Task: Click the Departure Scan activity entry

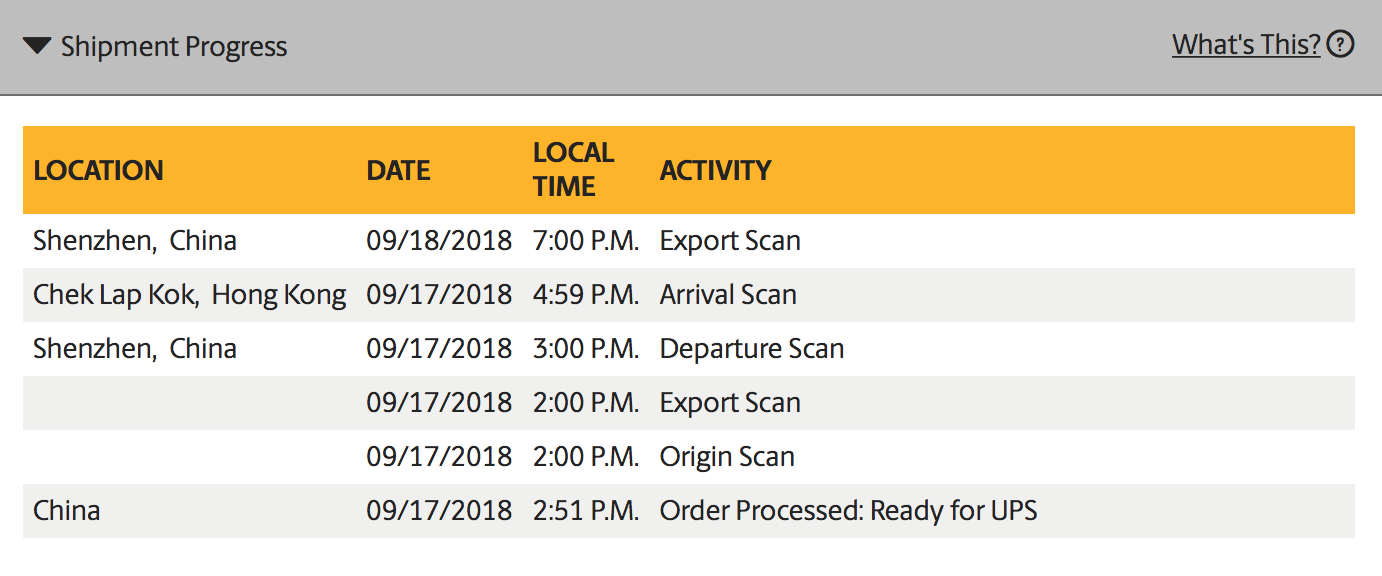Action: [x=752, y=349]
